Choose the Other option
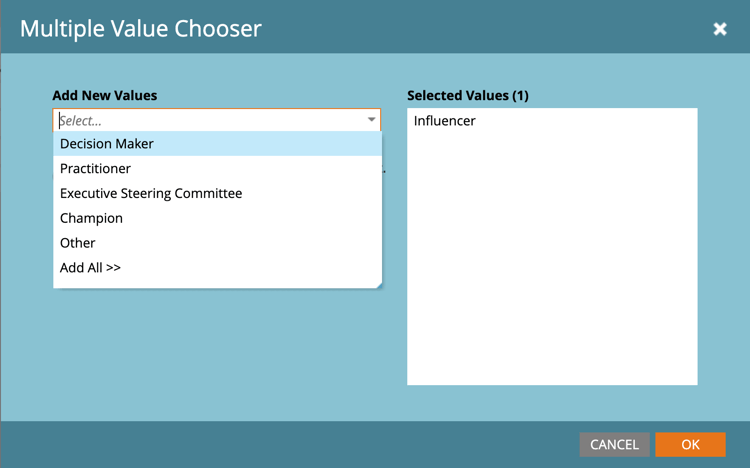 [78, 243]
